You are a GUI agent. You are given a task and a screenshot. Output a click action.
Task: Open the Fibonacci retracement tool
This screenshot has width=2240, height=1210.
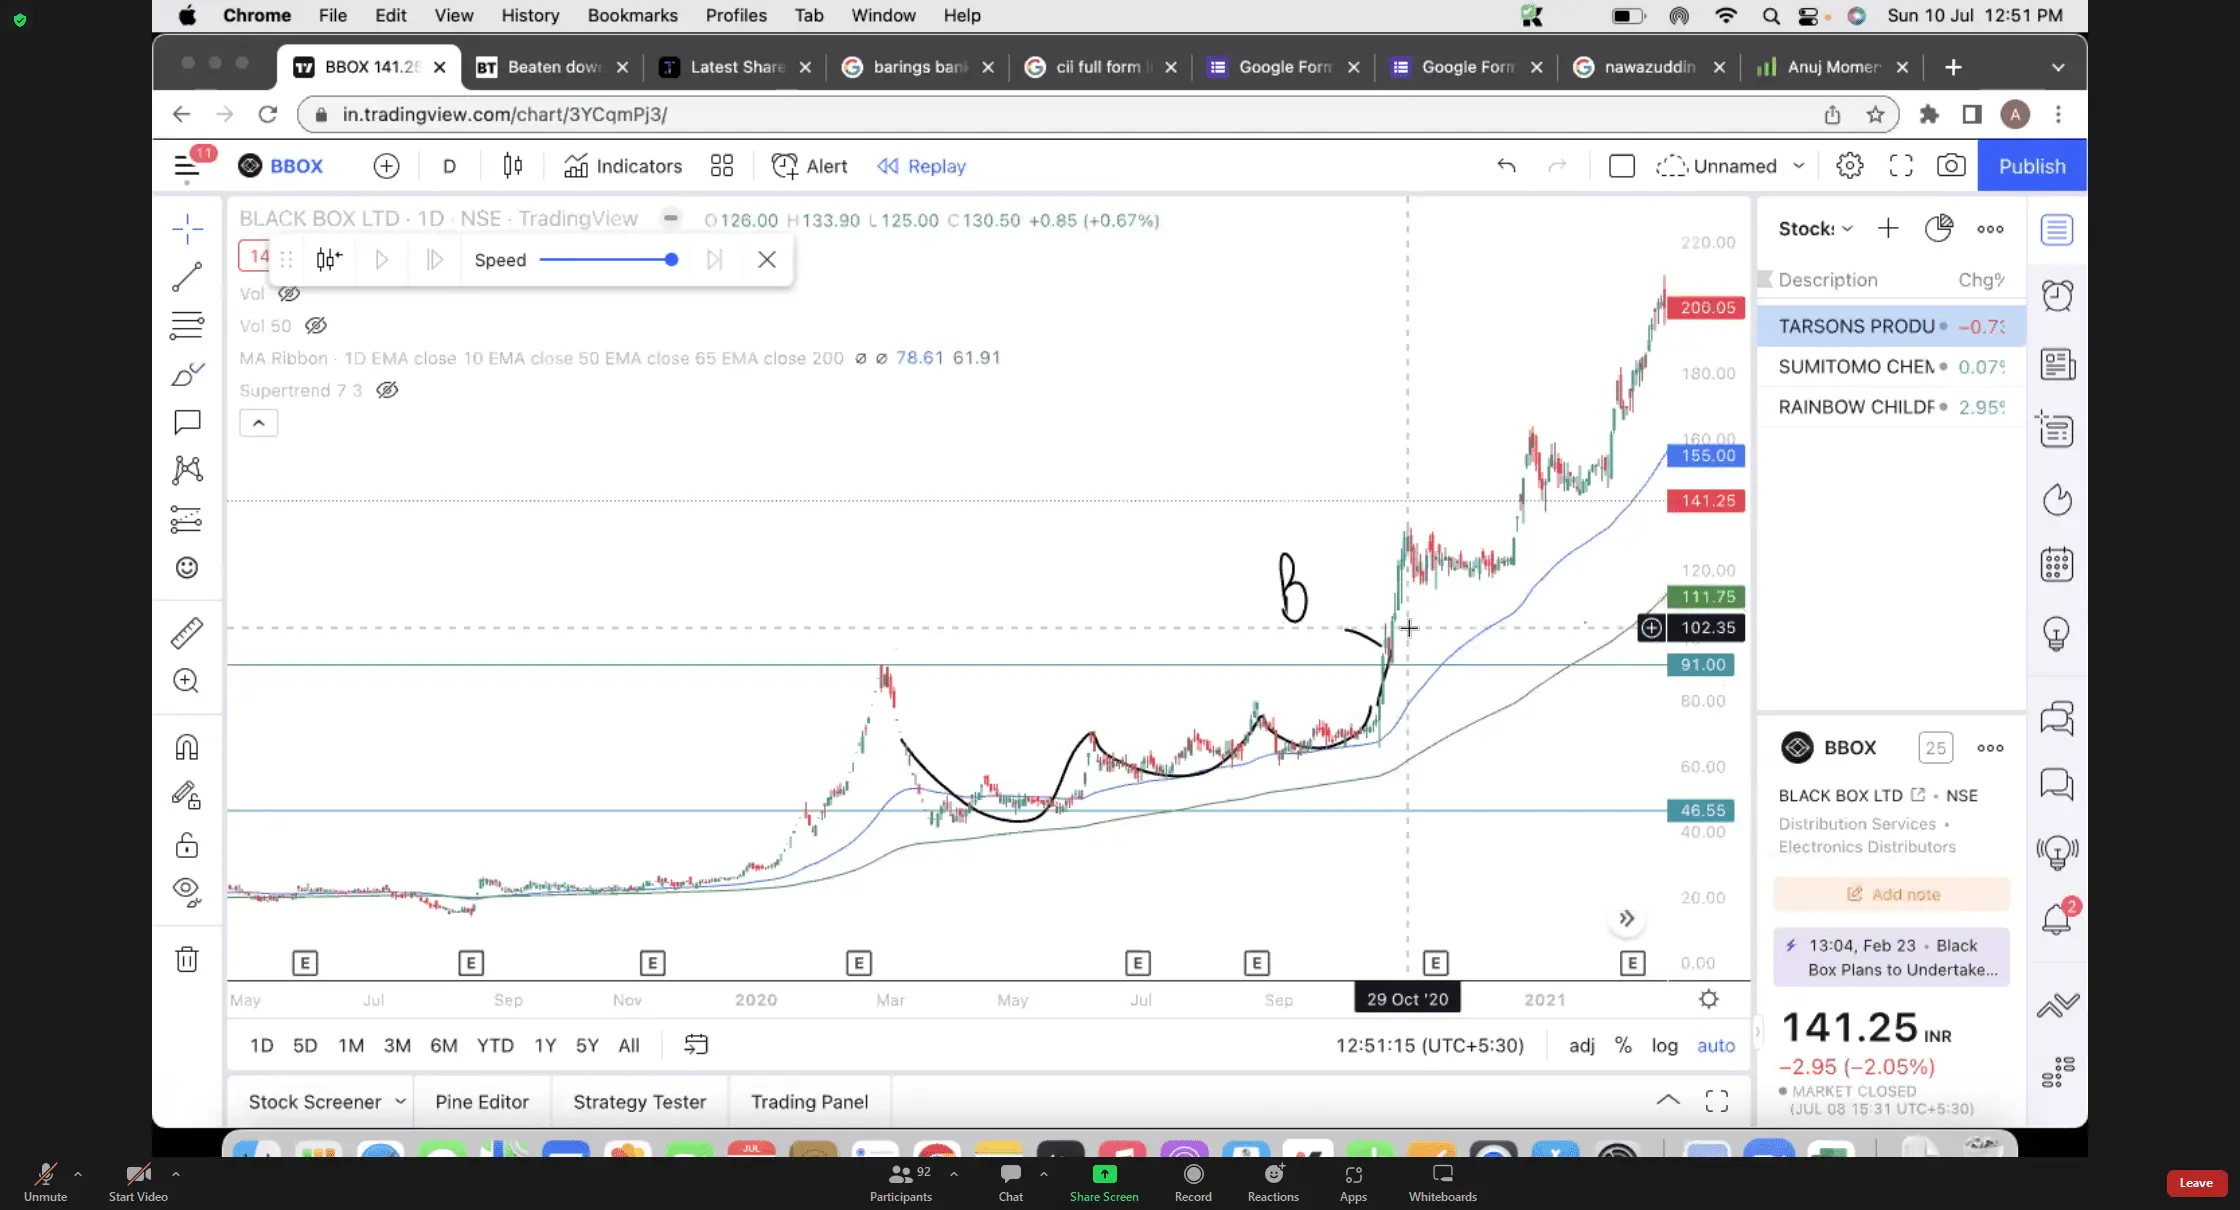coord(187,325)
